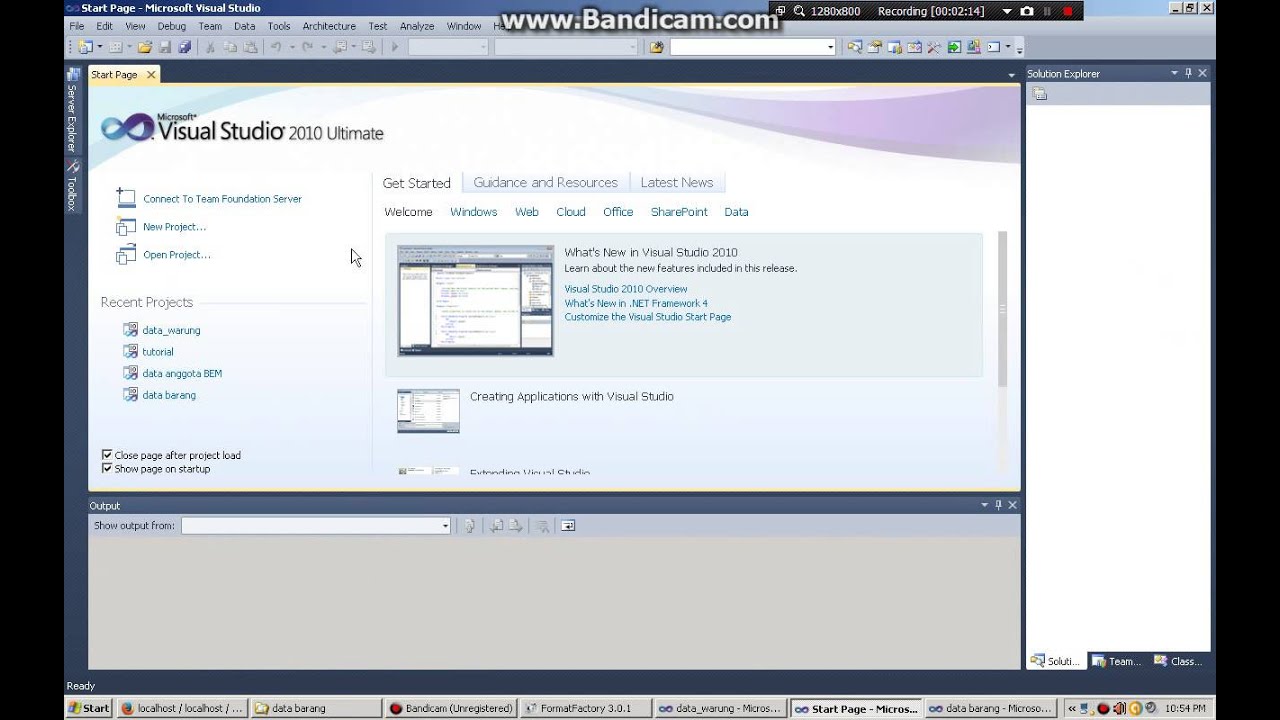Click the Start Page vertical scrollbar
1280x720 pixels.
click(x=1002, y=309)
